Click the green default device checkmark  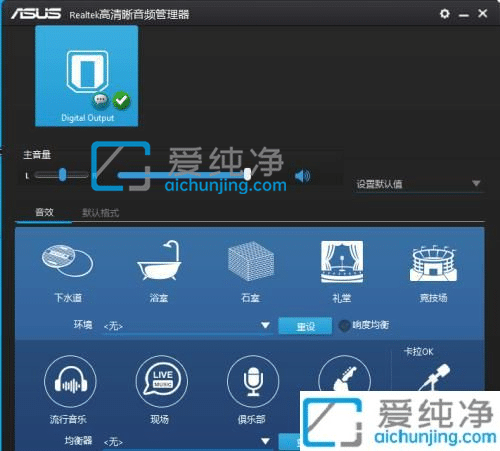(121, 100)
